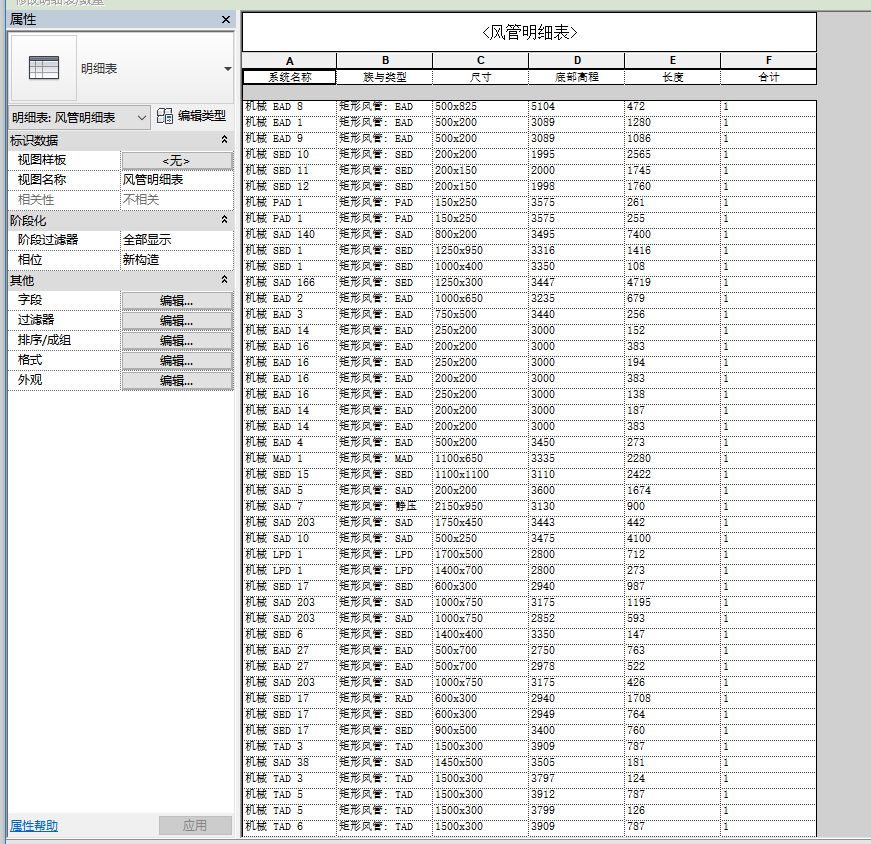Collapse the 标识数据 section
The image size is (871, 844).
coord(224,140)
